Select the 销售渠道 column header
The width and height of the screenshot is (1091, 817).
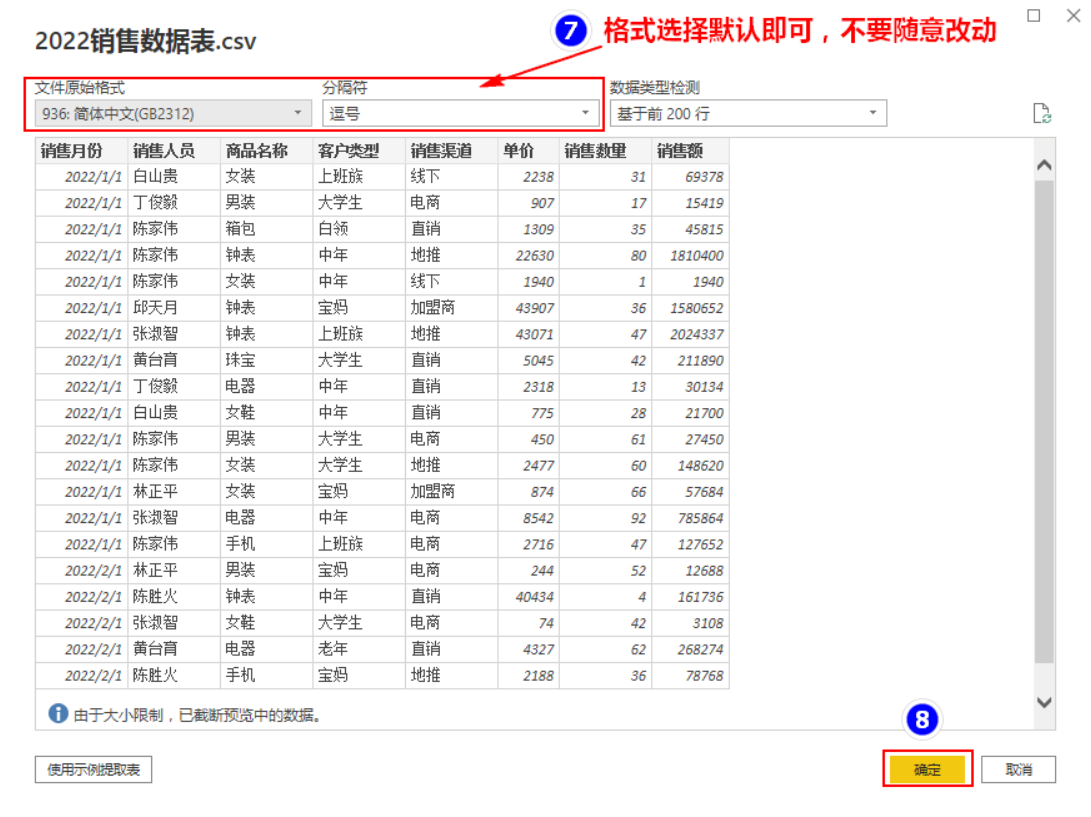pos(452,151)
